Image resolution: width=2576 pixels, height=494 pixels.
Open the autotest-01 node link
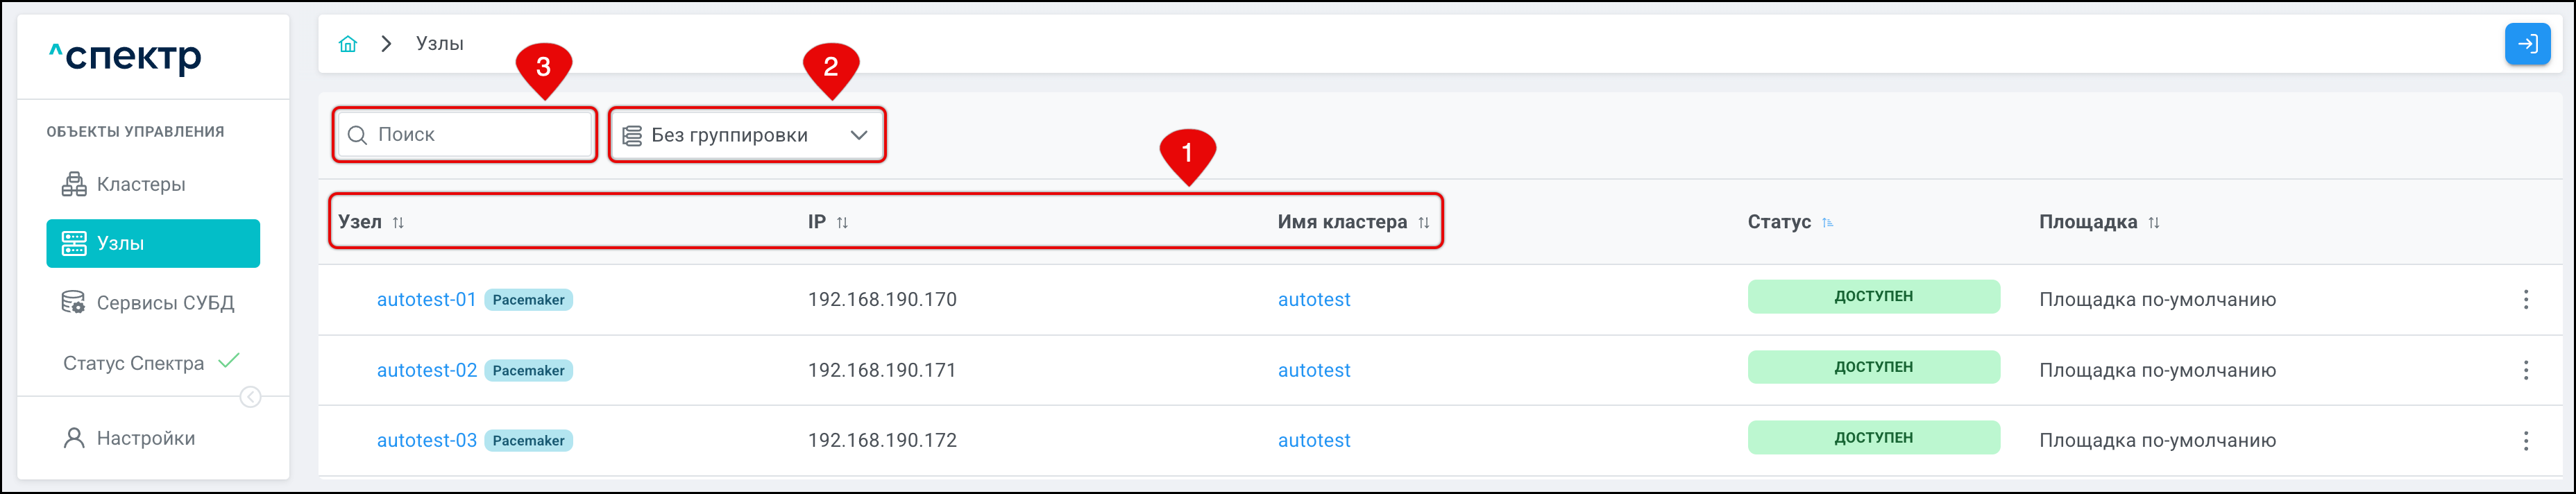426,300
